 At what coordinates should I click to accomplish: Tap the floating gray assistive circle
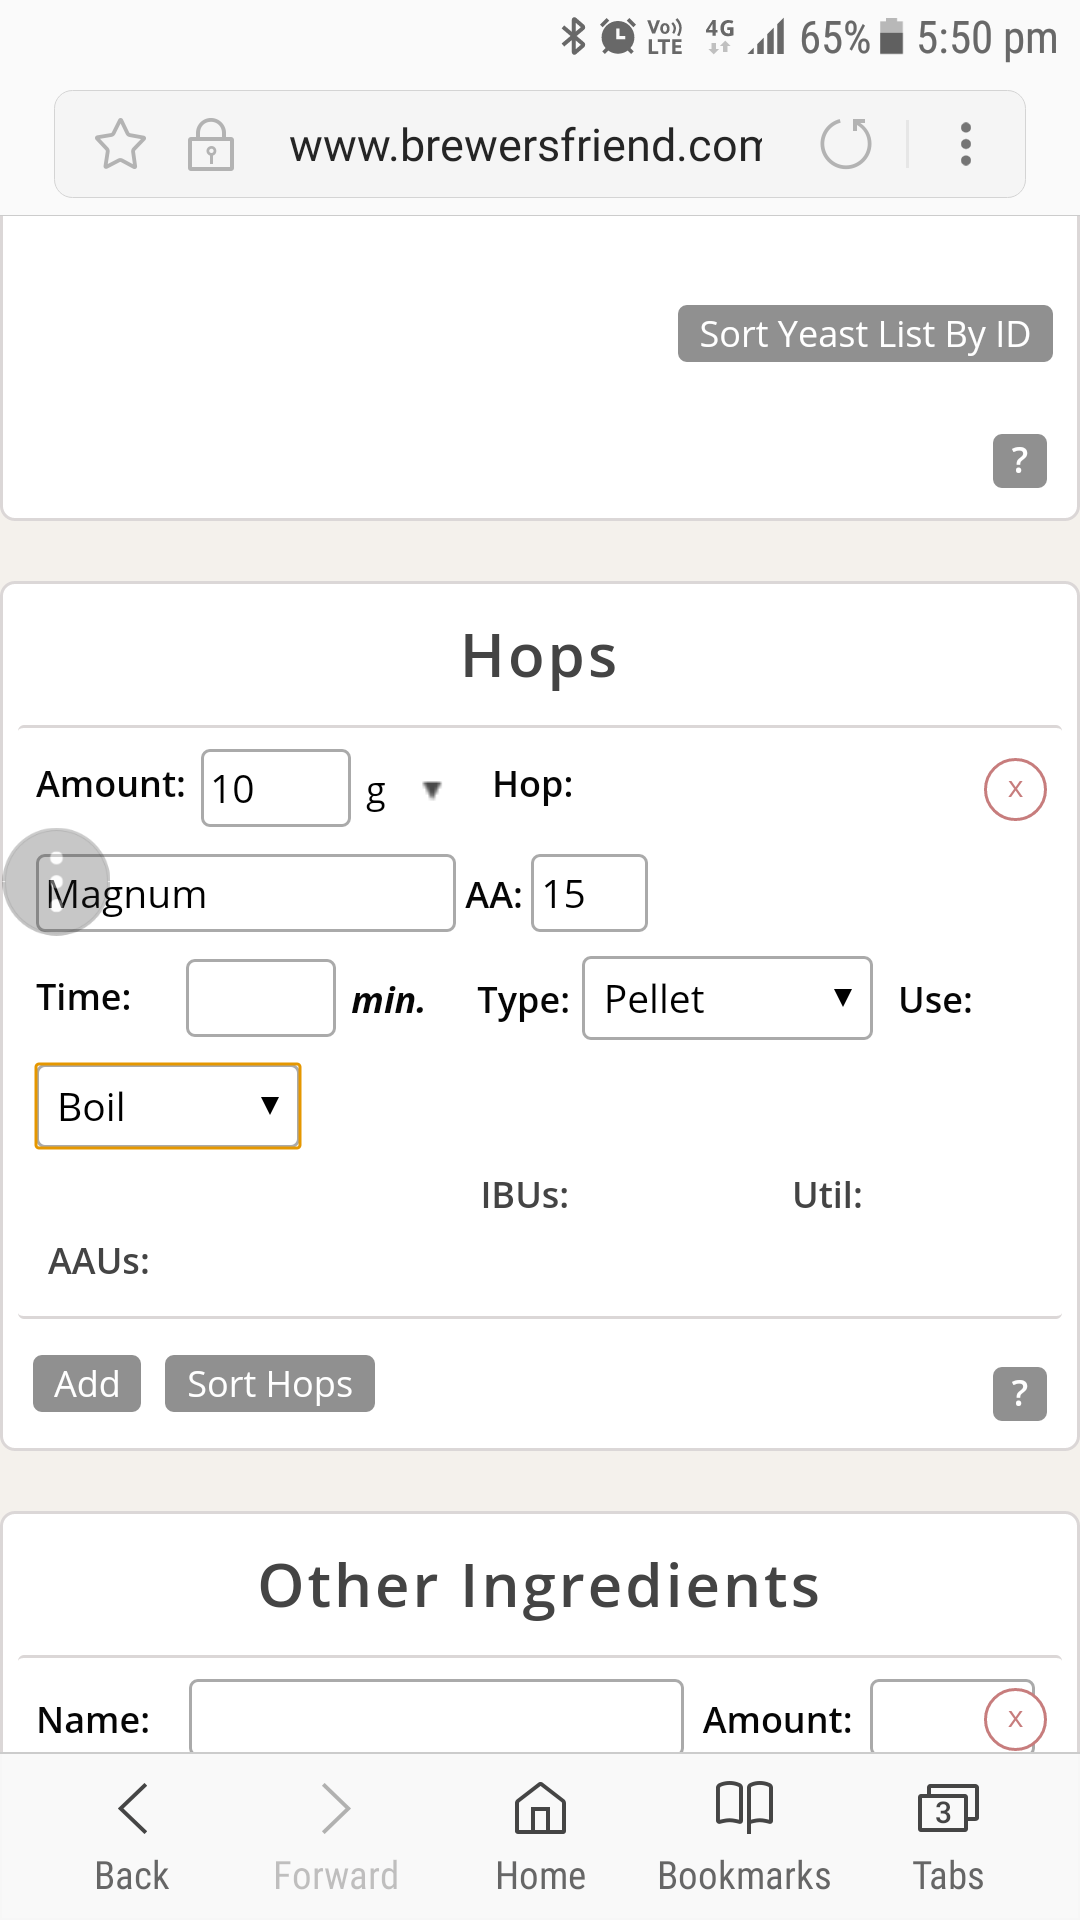point(56,881)
